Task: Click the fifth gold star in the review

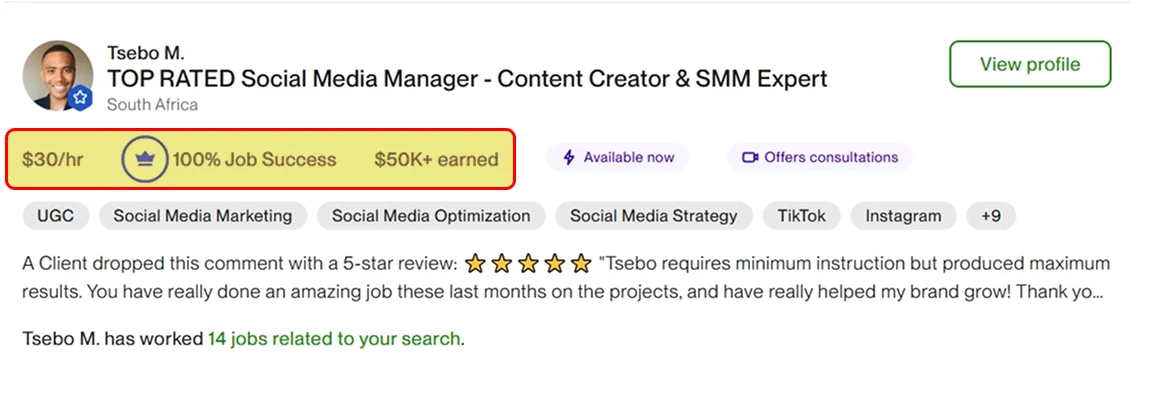Action: click(x=581, y=264)
